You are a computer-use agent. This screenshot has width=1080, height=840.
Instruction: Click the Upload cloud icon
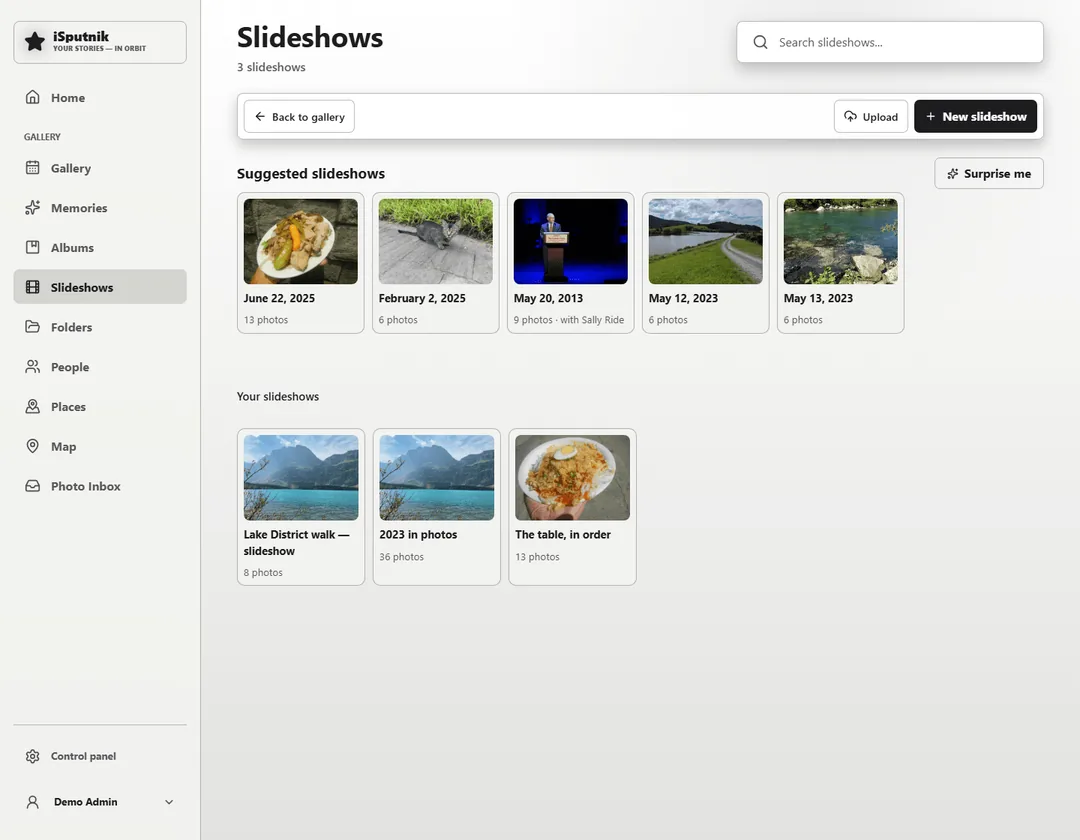point(851,116)
